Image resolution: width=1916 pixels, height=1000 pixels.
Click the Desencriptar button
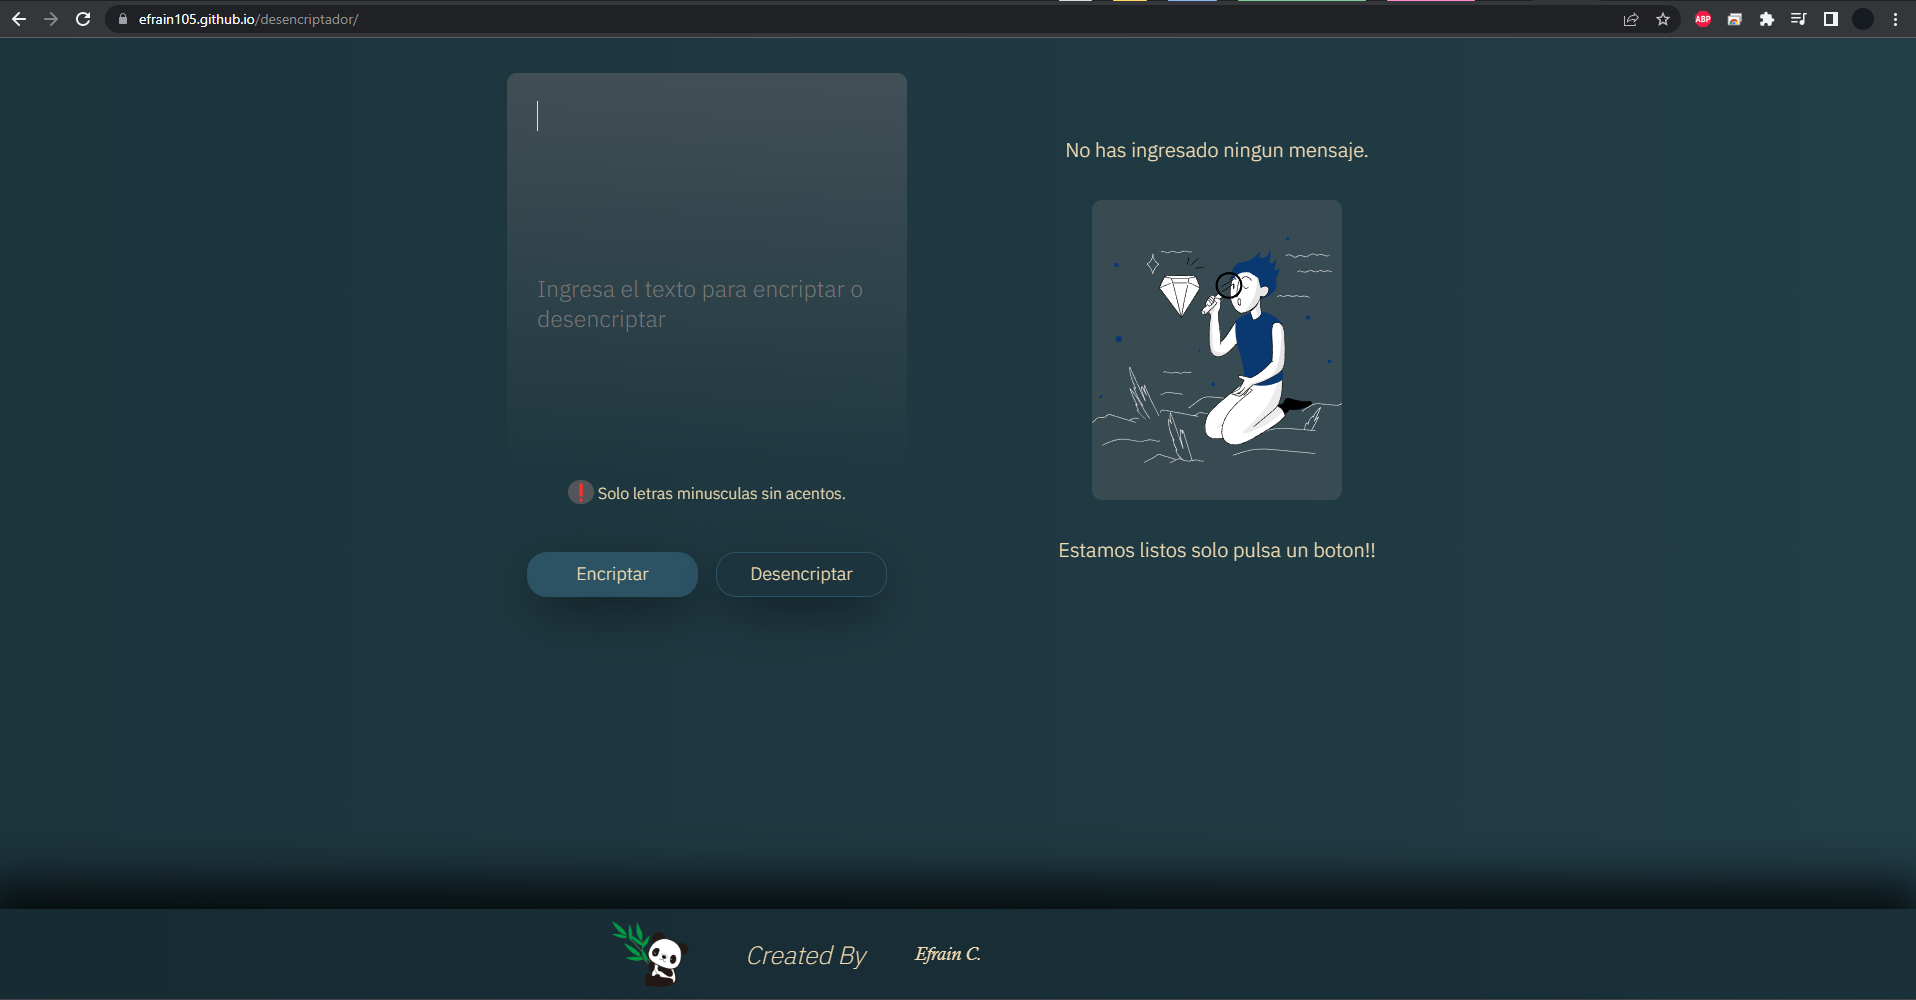(x=801, y=573)
